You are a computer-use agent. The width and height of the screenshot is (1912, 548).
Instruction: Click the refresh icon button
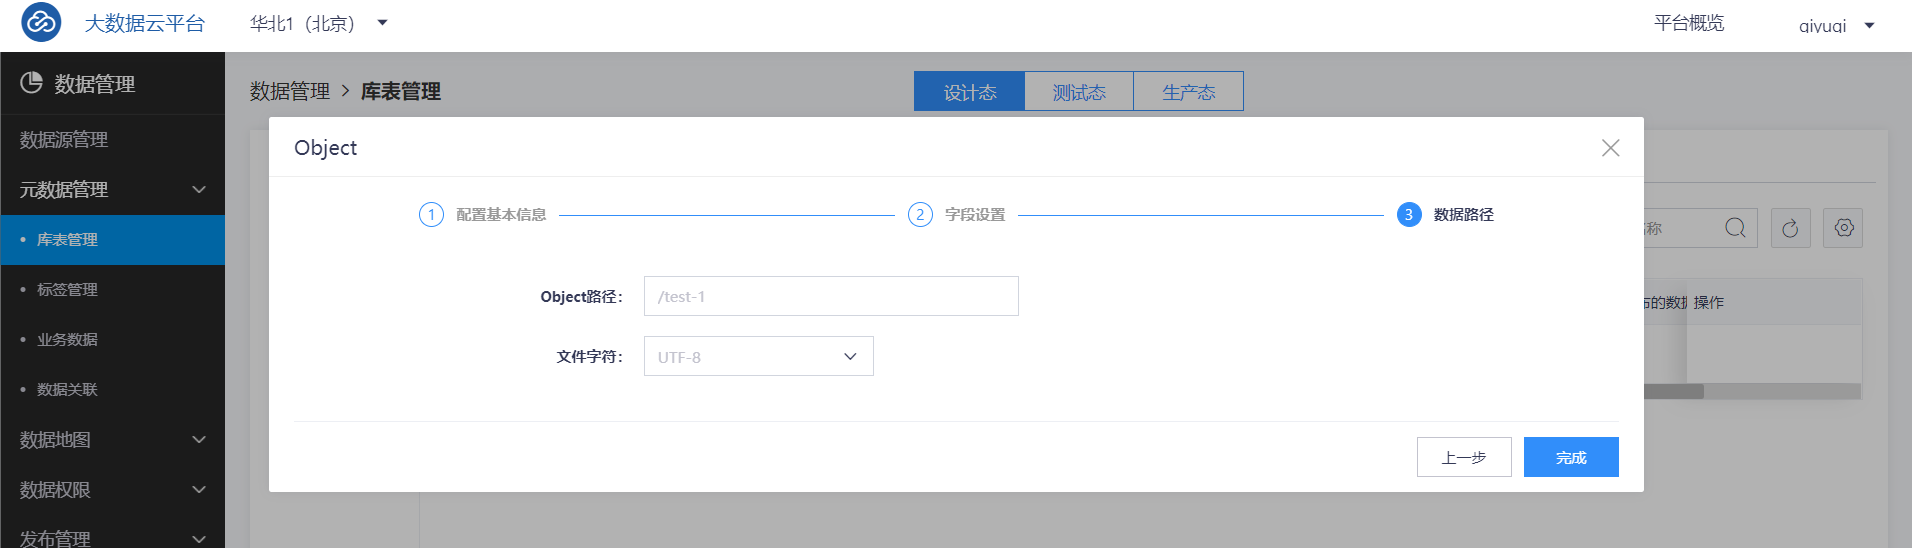click(1790, 228)
